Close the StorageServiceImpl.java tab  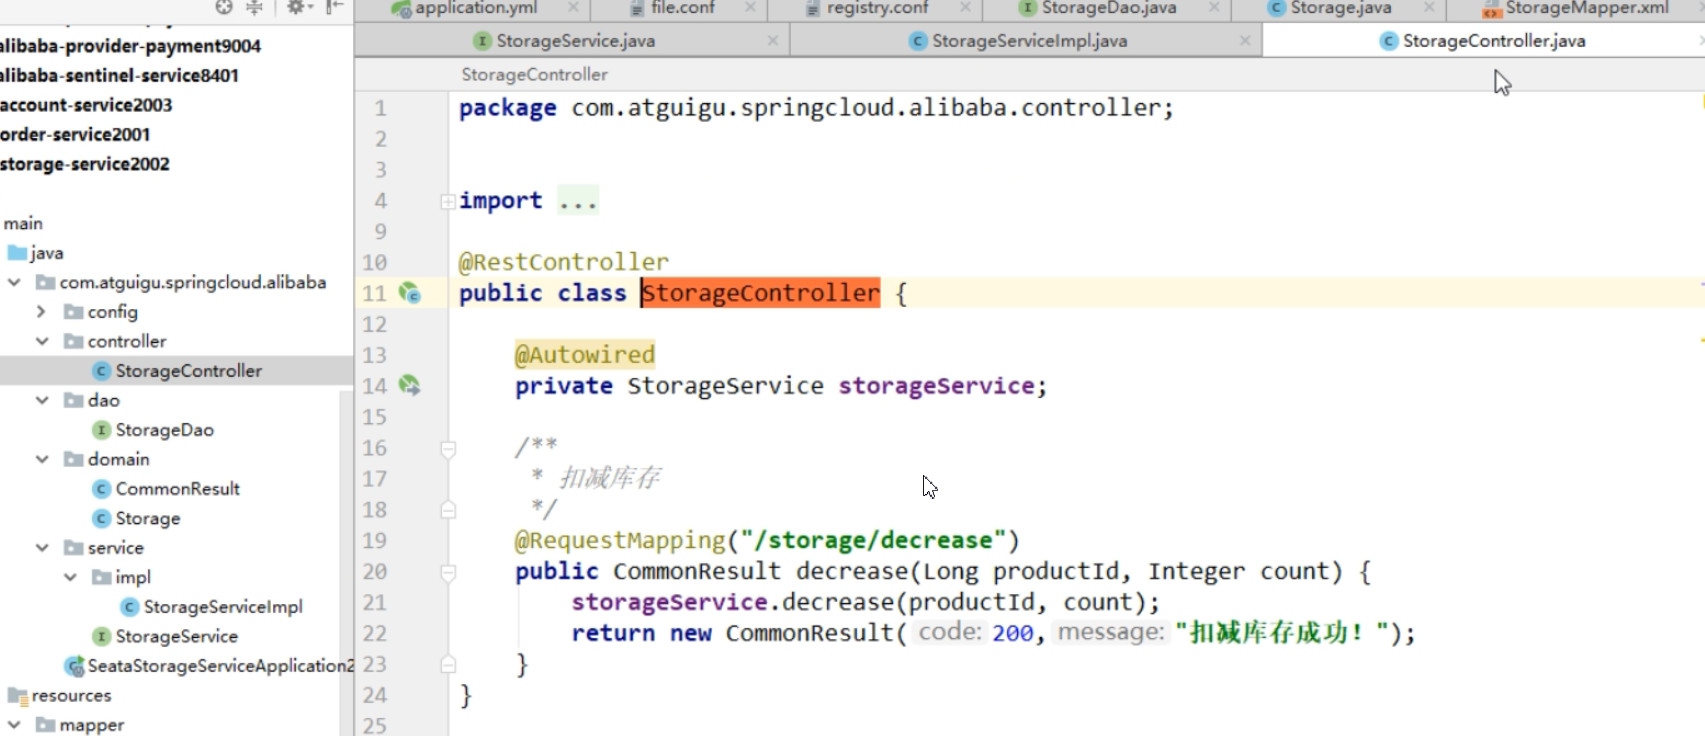click(x=1245, y=41)
